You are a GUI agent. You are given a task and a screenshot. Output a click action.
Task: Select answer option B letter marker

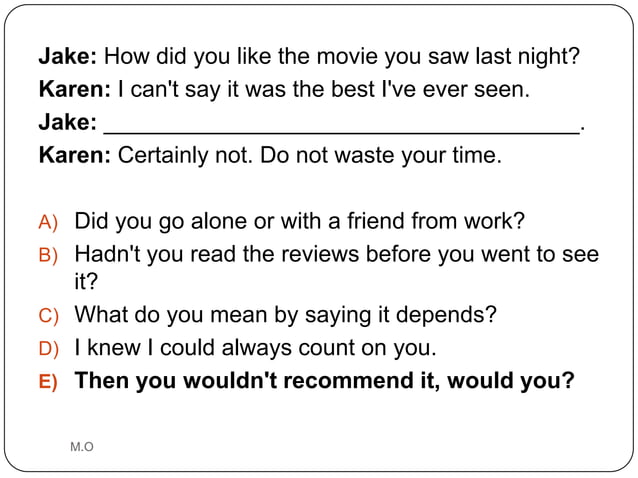click(x=48, y=255)
